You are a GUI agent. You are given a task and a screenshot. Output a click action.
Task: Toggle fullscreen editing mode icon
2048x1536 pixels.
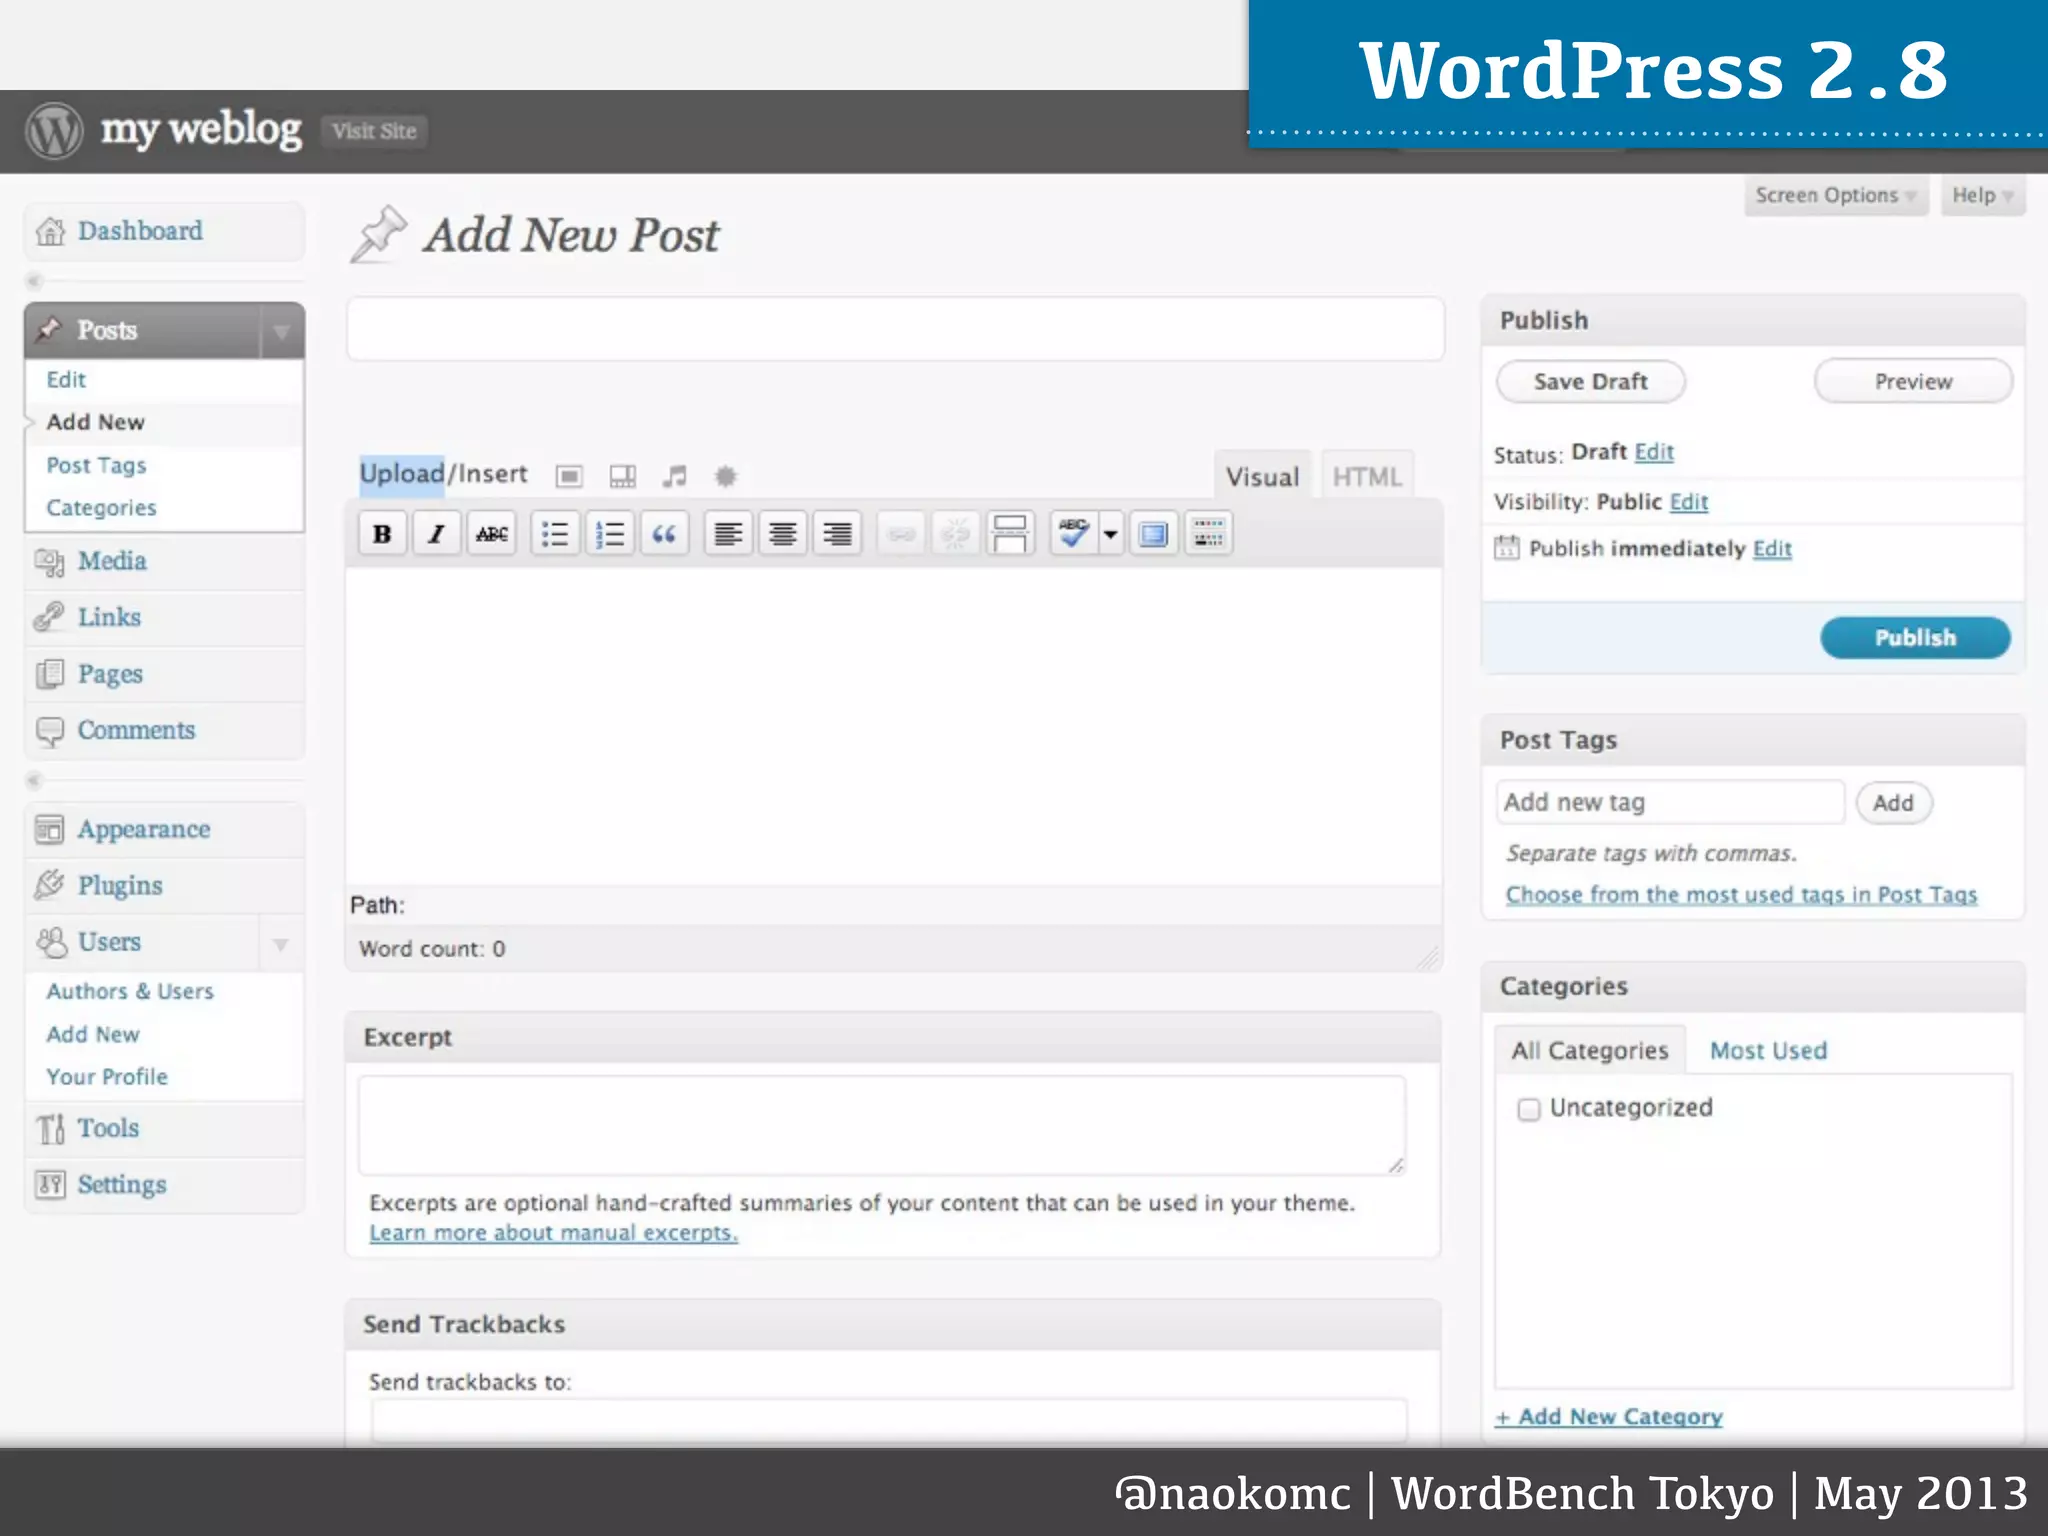click(x=1154, y=534)
